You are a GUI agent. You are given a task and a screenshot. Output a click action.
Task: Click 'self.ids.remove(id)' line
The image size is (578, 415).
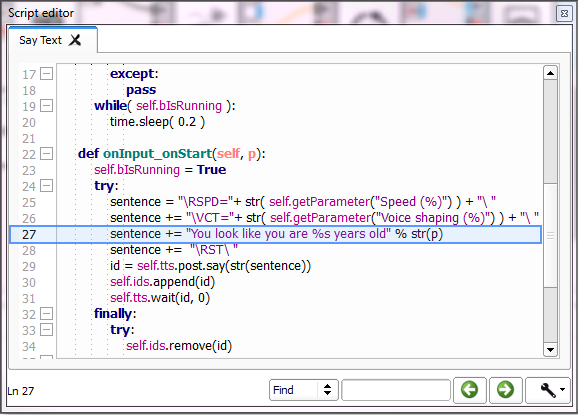coord(179,346)
